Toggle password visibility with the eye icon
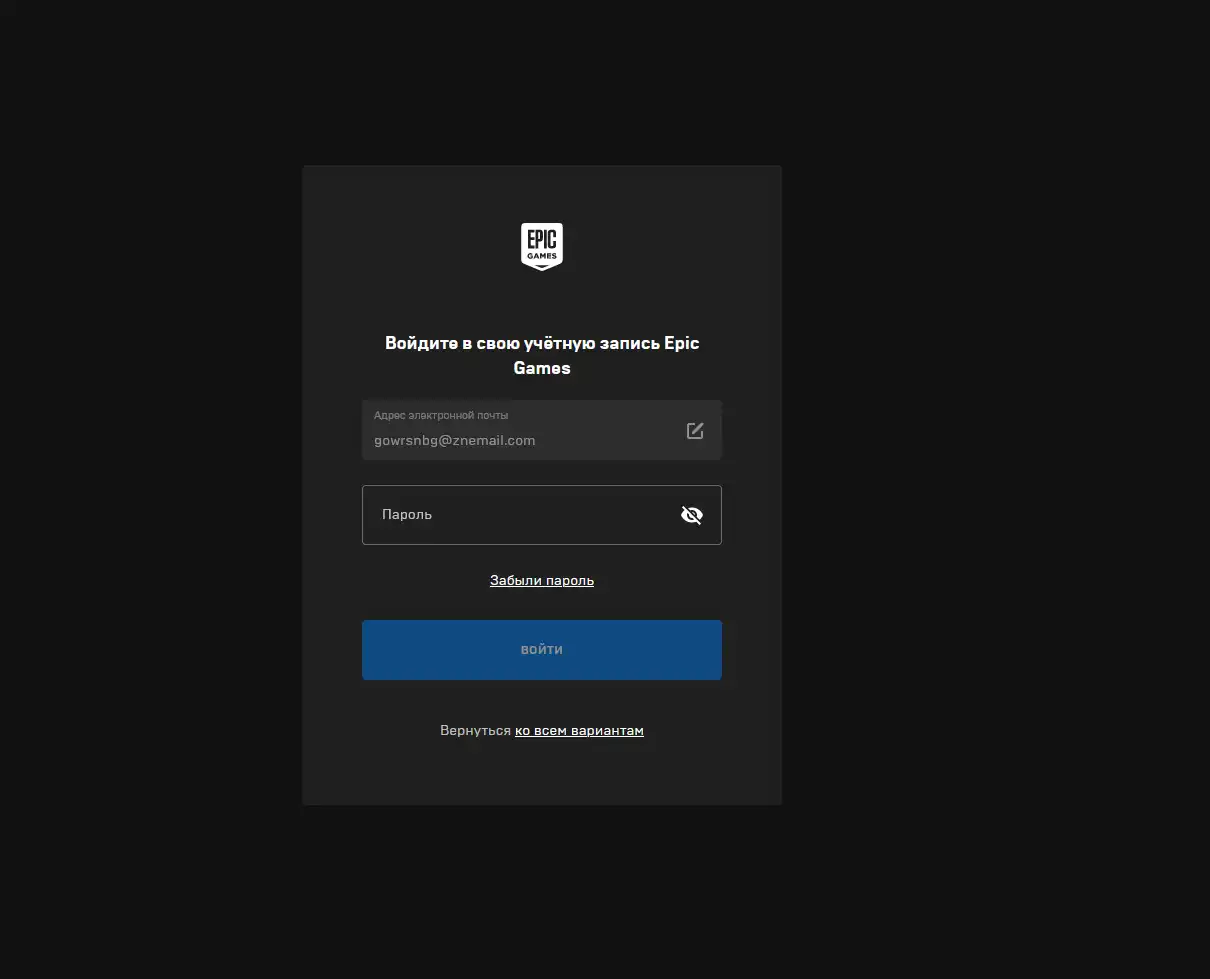Viewport: 1210px width, 979px height. 691,515
